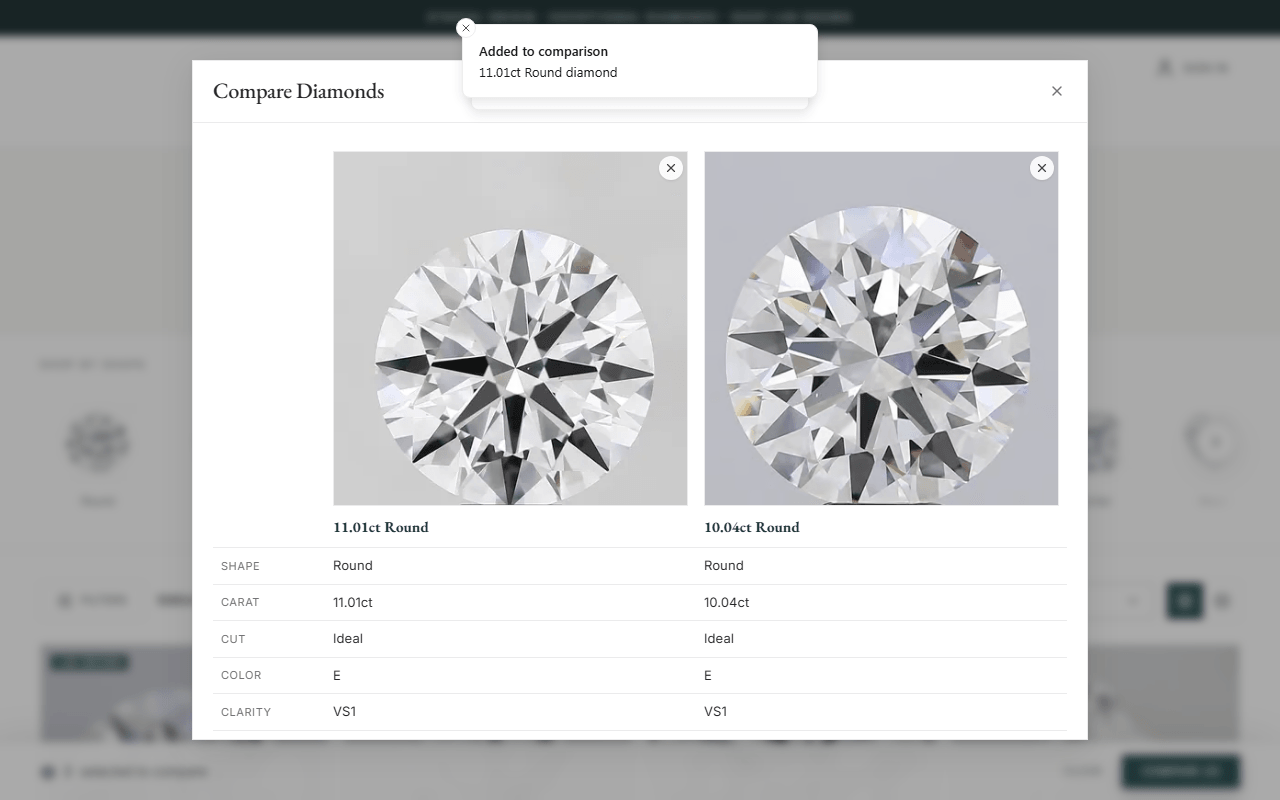Click the 'Added to comparison' notification text
Screen dimensions: 1280x800
(x=543, y=51)
